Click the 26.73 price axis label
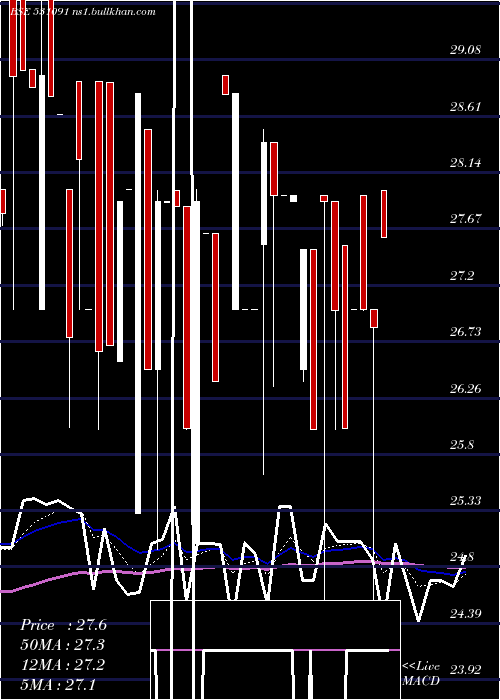 click(465, 332)
